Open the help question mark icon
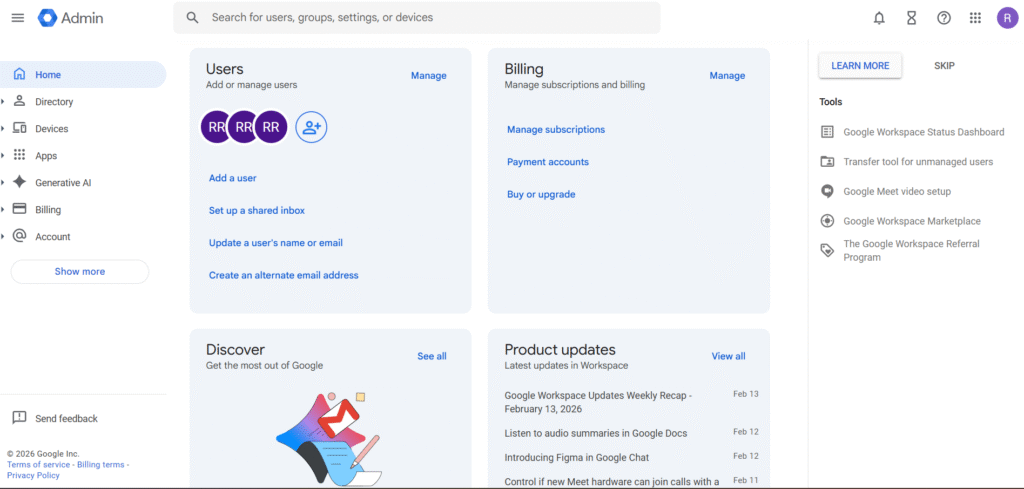Screen dimensions: 1024x489 [x=944, y=18]
